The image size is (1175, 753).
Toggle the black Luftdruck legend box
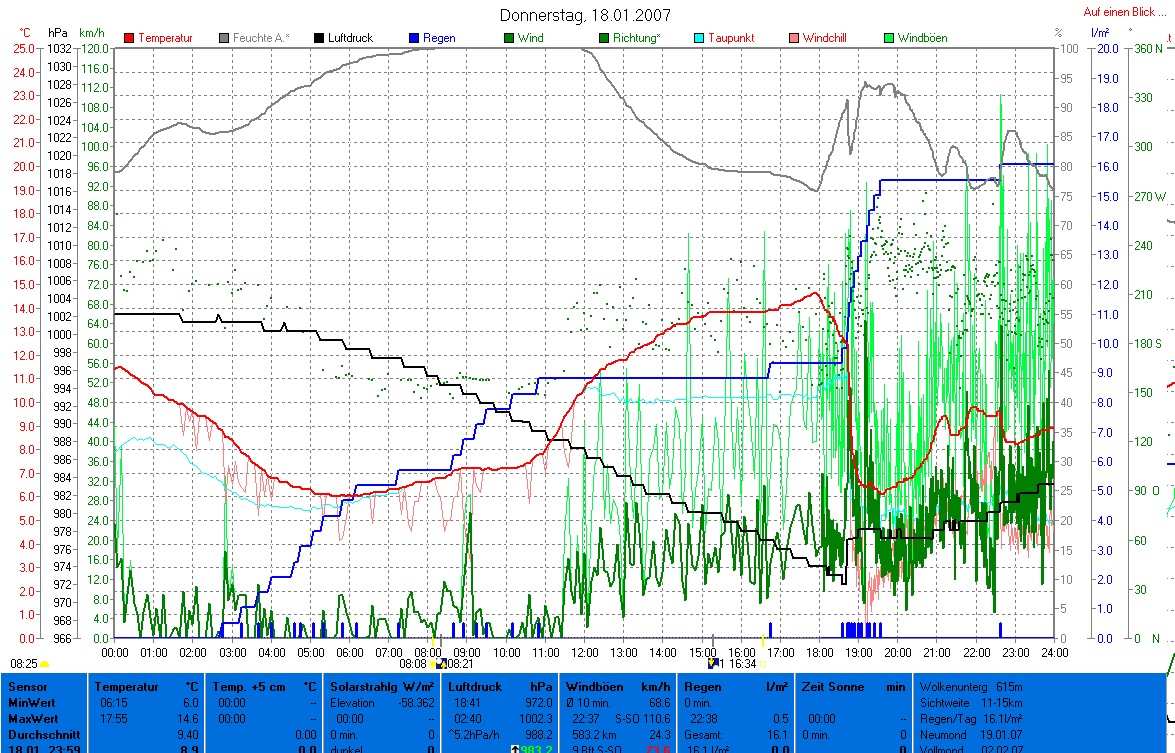click(320, 38)
